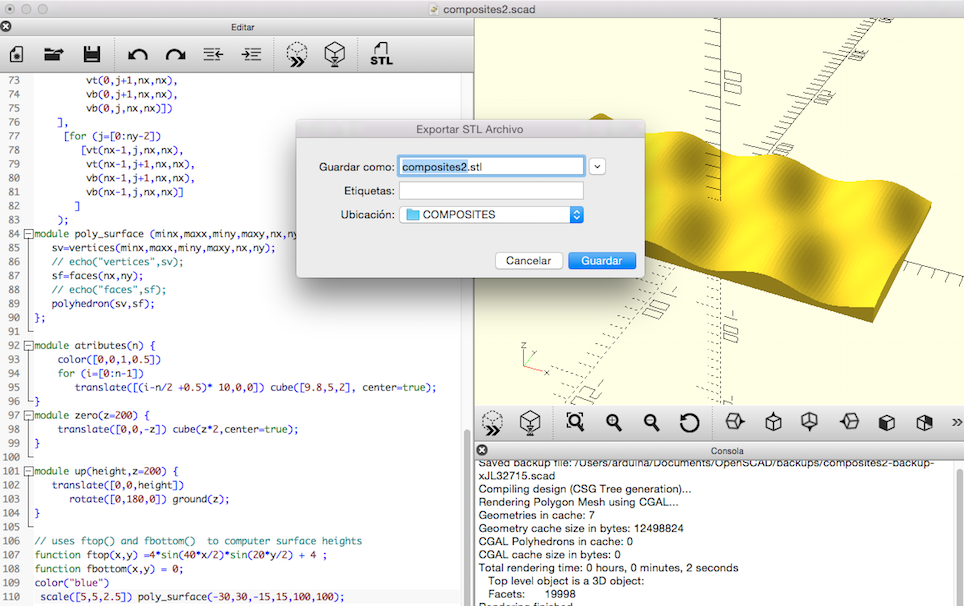964x606 pixels.
Task: Click the code line 'color("blue")'
Action: (x=71, y=583)
